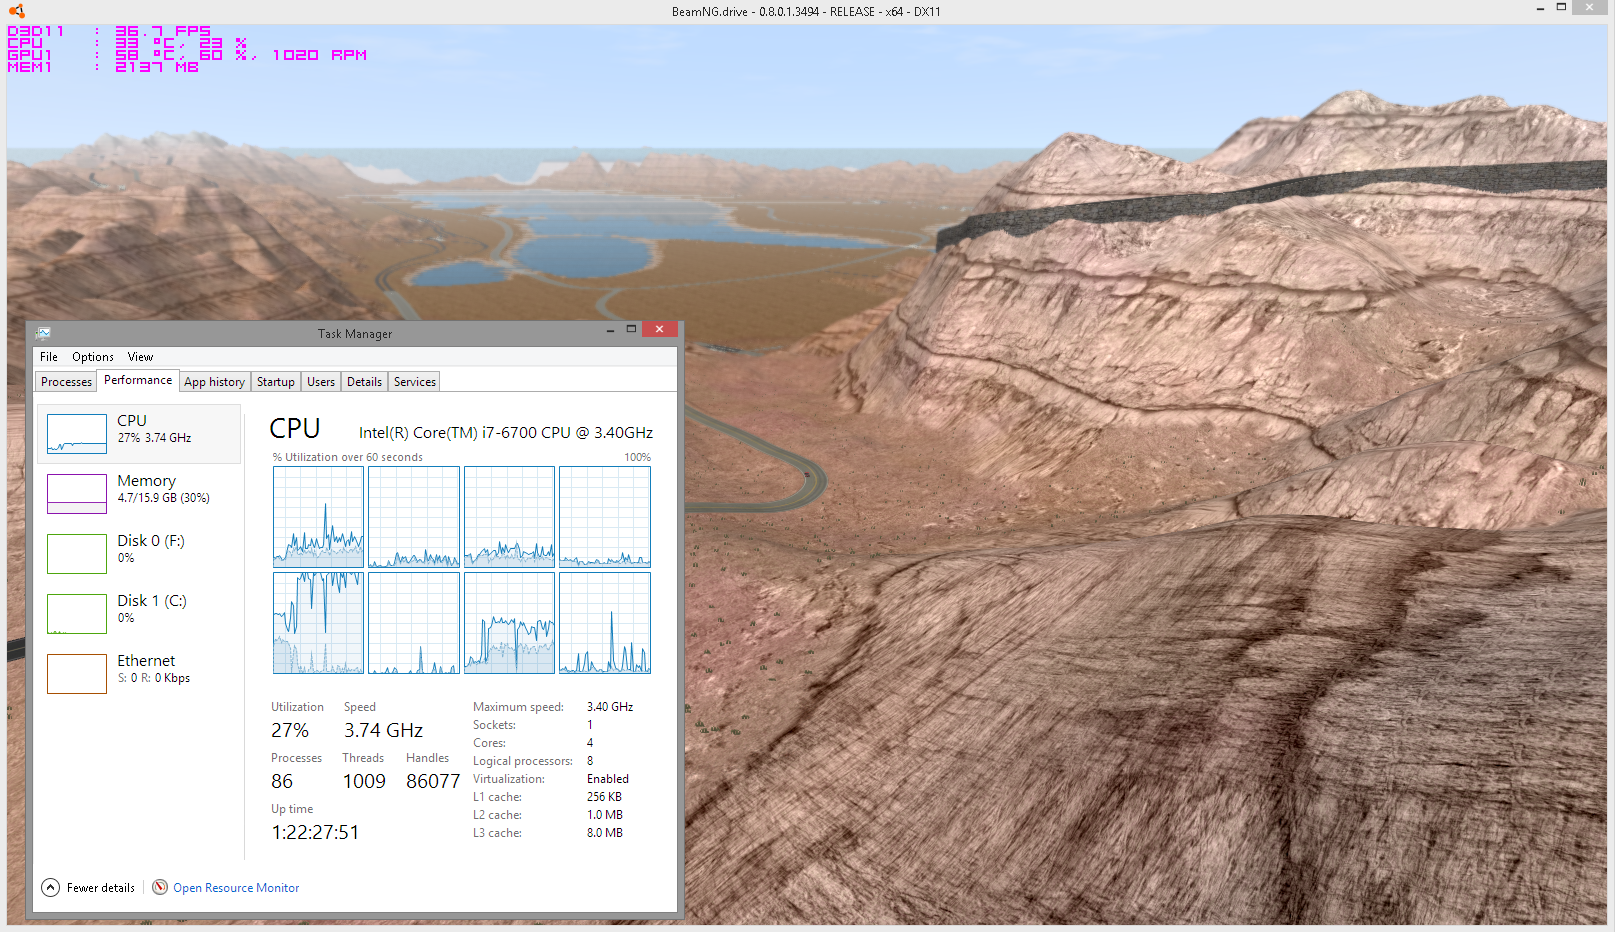1615x932 pixels.
Task: Select the CPU entry in the sidebar
Action: pyautogui.click(x=139, y=434)
